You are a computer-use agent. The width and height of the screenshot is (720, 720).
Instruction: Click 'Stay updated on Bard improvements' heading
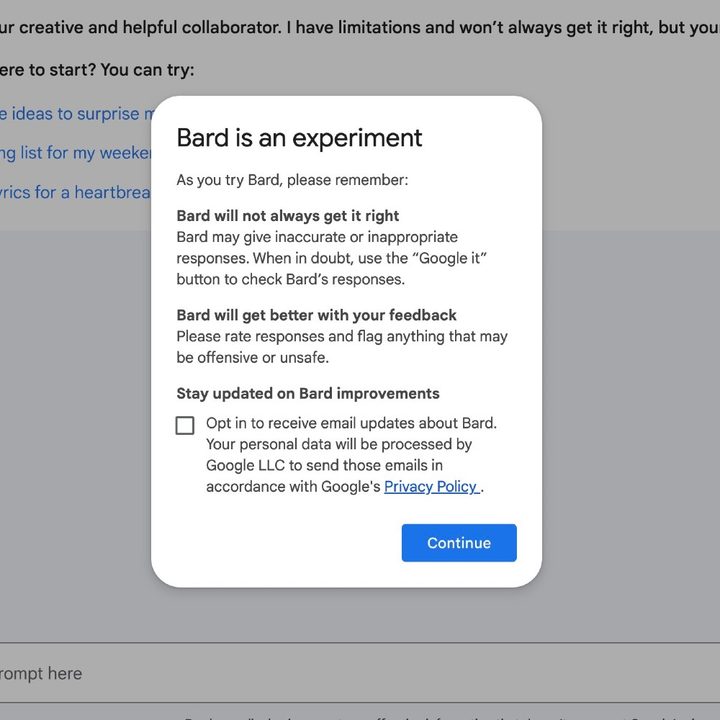tap(308, 394)
